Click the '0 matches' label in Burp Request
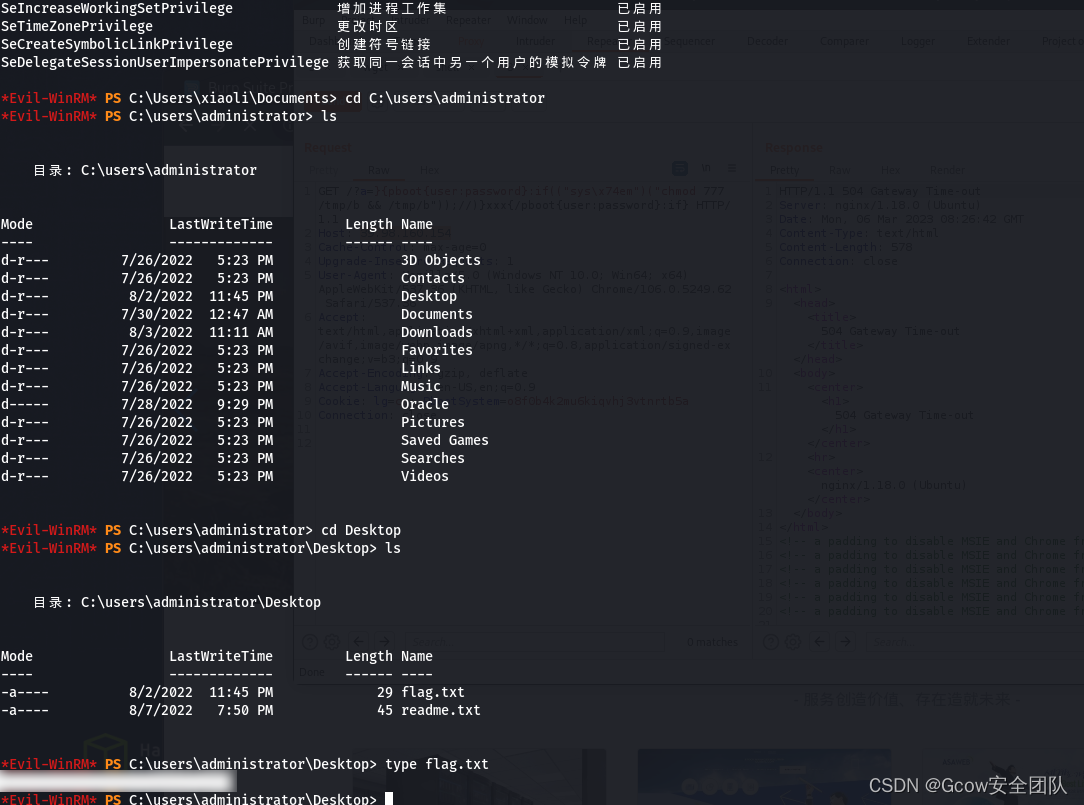This screenshot has height=805, width=1084. (x=712, y=642)
